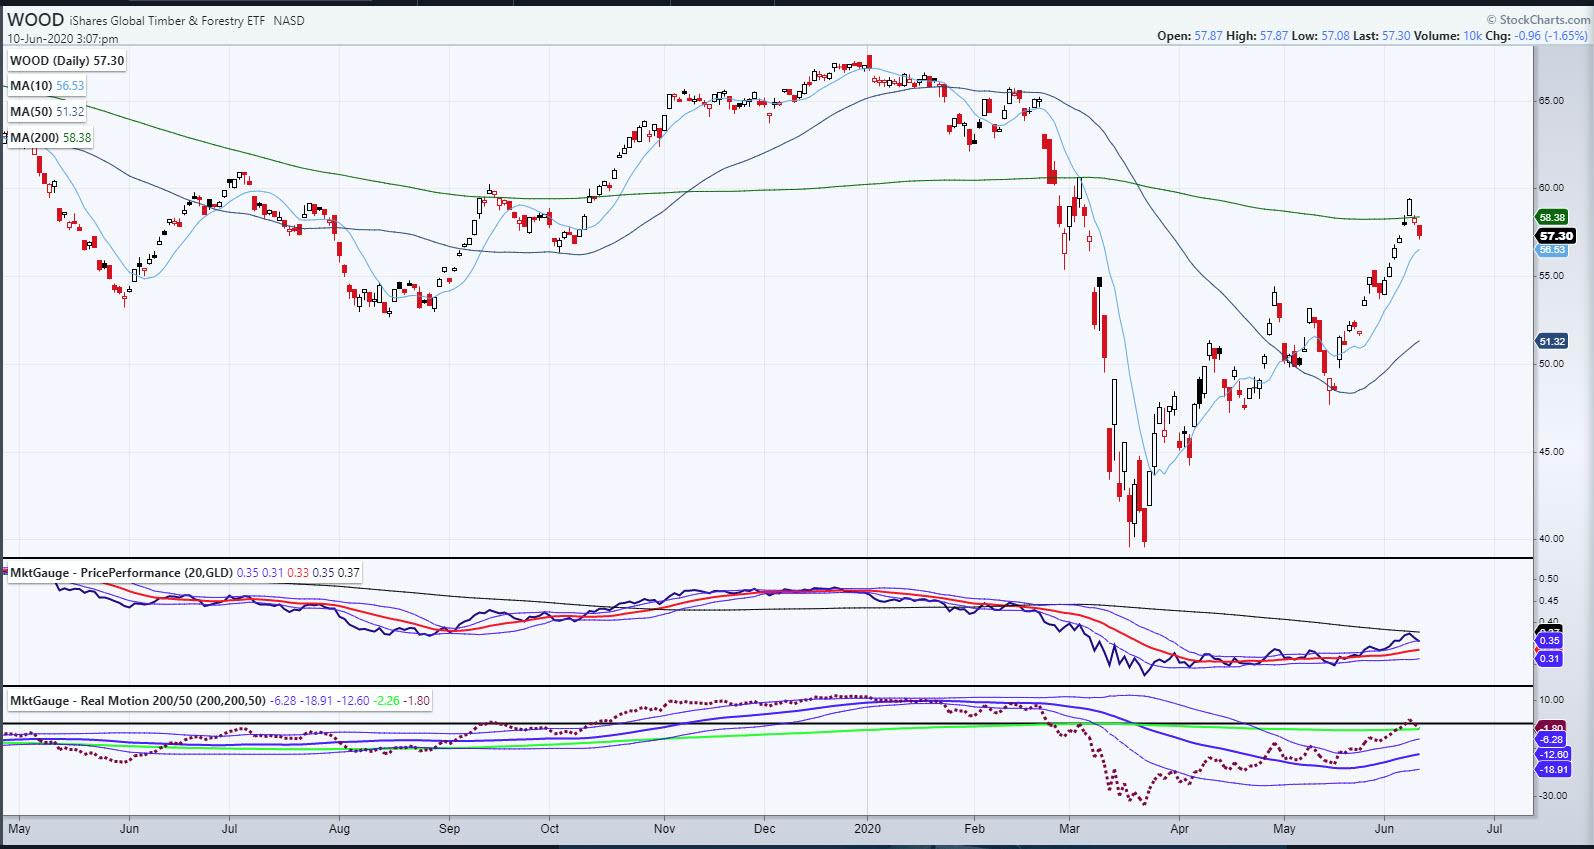The width and height of the screenshot is (1594, 849).
Task: Click the 0.45 label on the PricePerformance axis
Action: pyautogui.click(x=1548, y=601)
